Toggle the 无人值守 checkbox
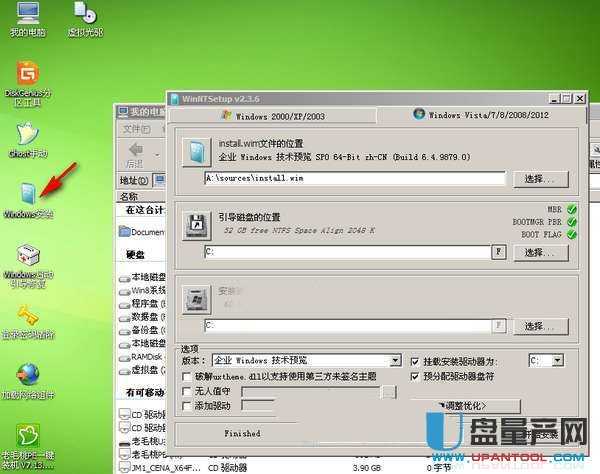The height and width of the screenshot is (474, 600). pos(186,391)
